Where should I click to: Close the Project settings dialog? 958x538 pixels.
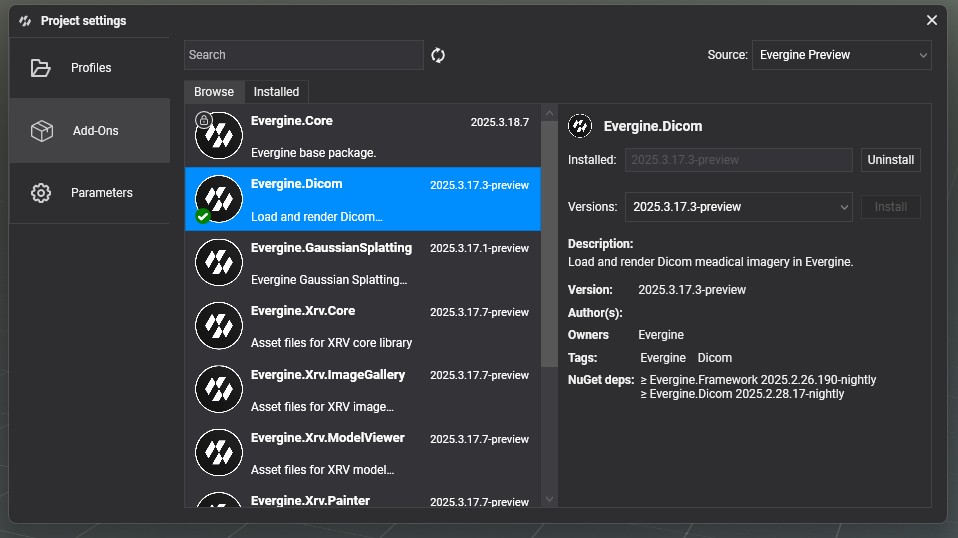coord(932,20)
